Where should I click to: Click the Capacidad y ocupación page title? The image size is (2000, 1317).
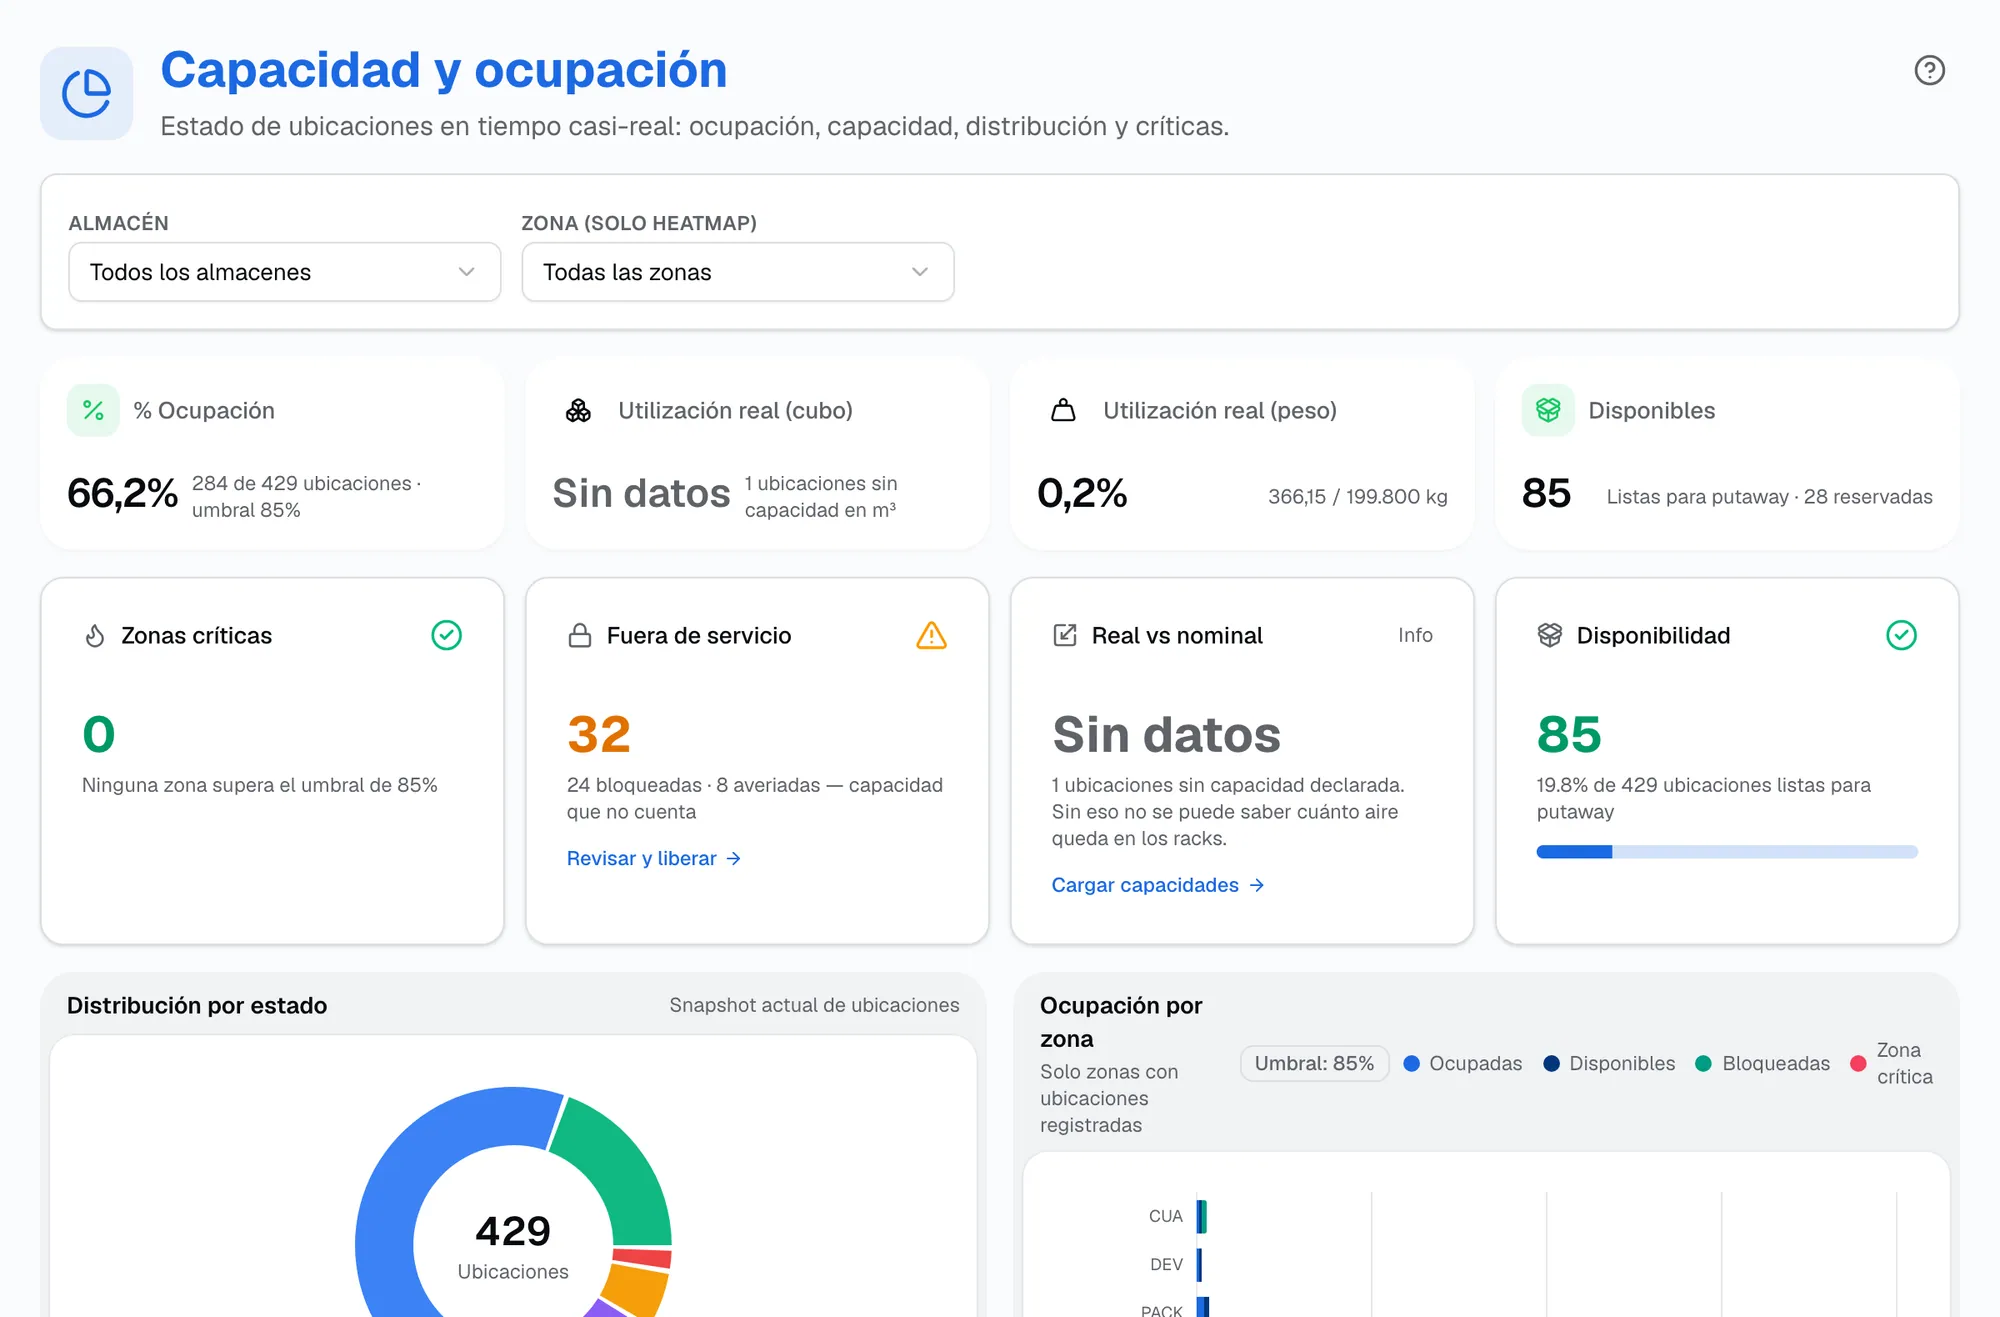tap(444, 70)
